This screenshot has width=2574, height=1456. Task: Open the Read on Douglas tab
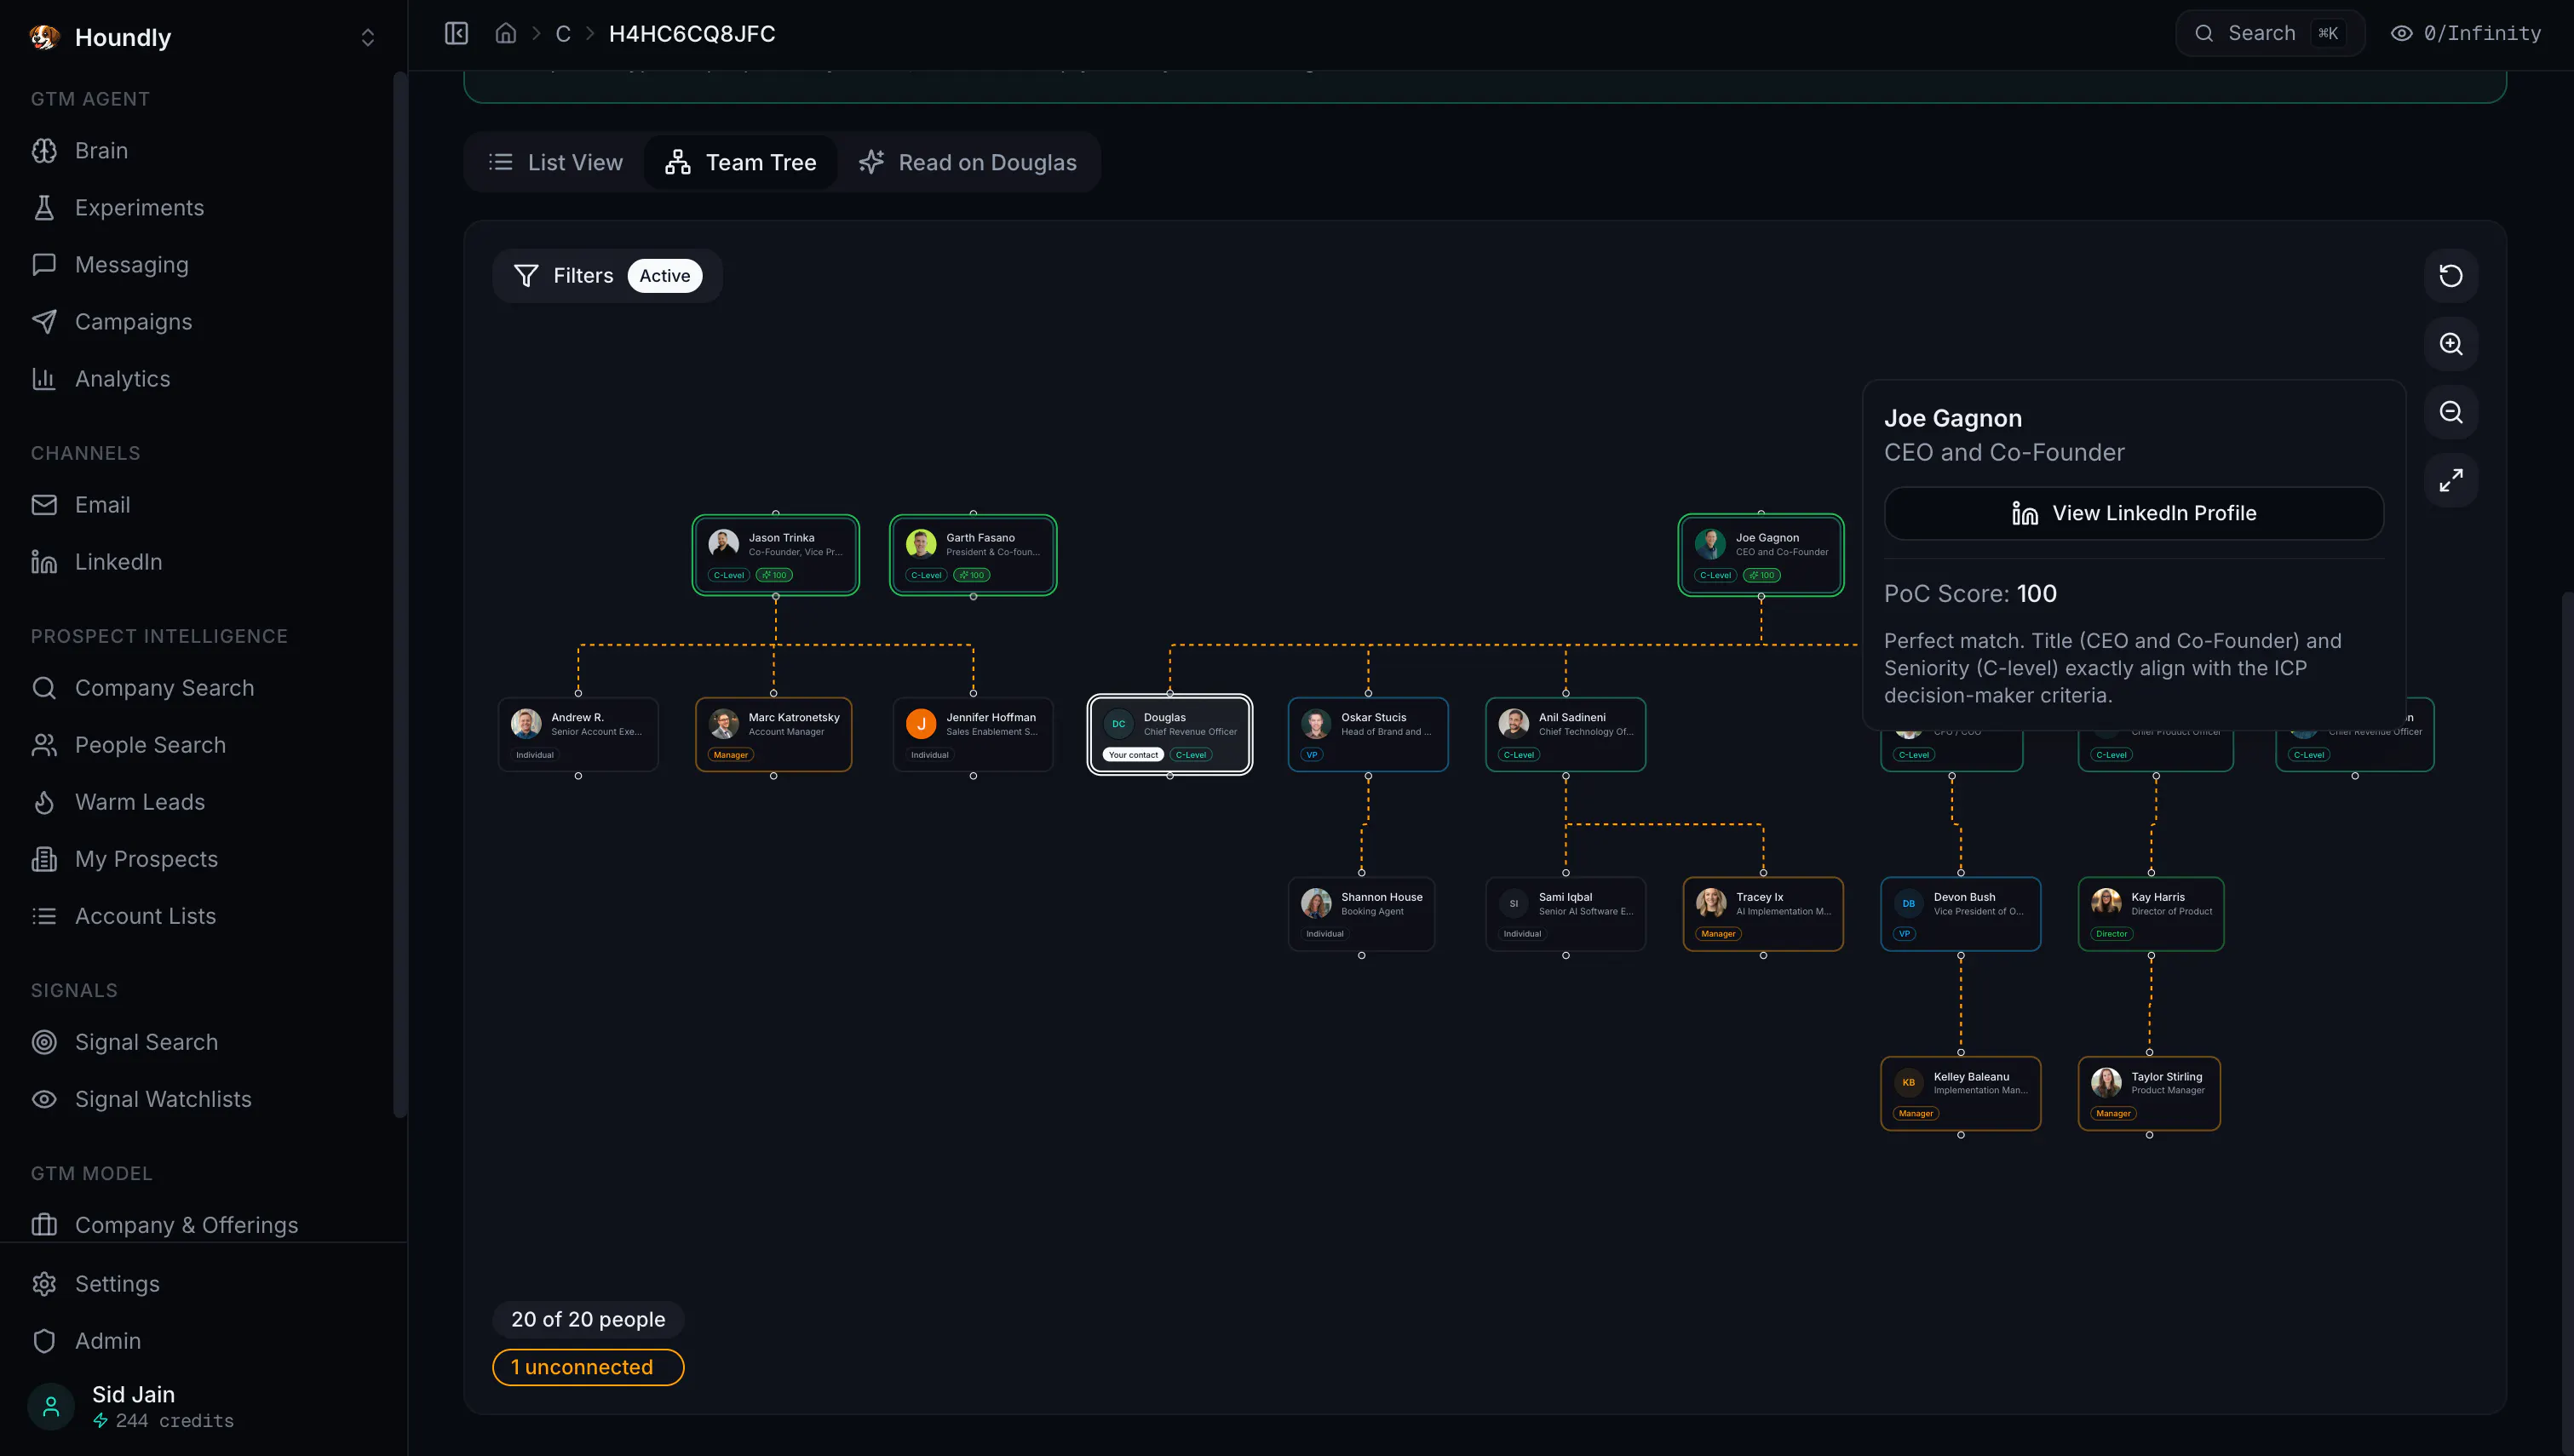click(967, 162)
